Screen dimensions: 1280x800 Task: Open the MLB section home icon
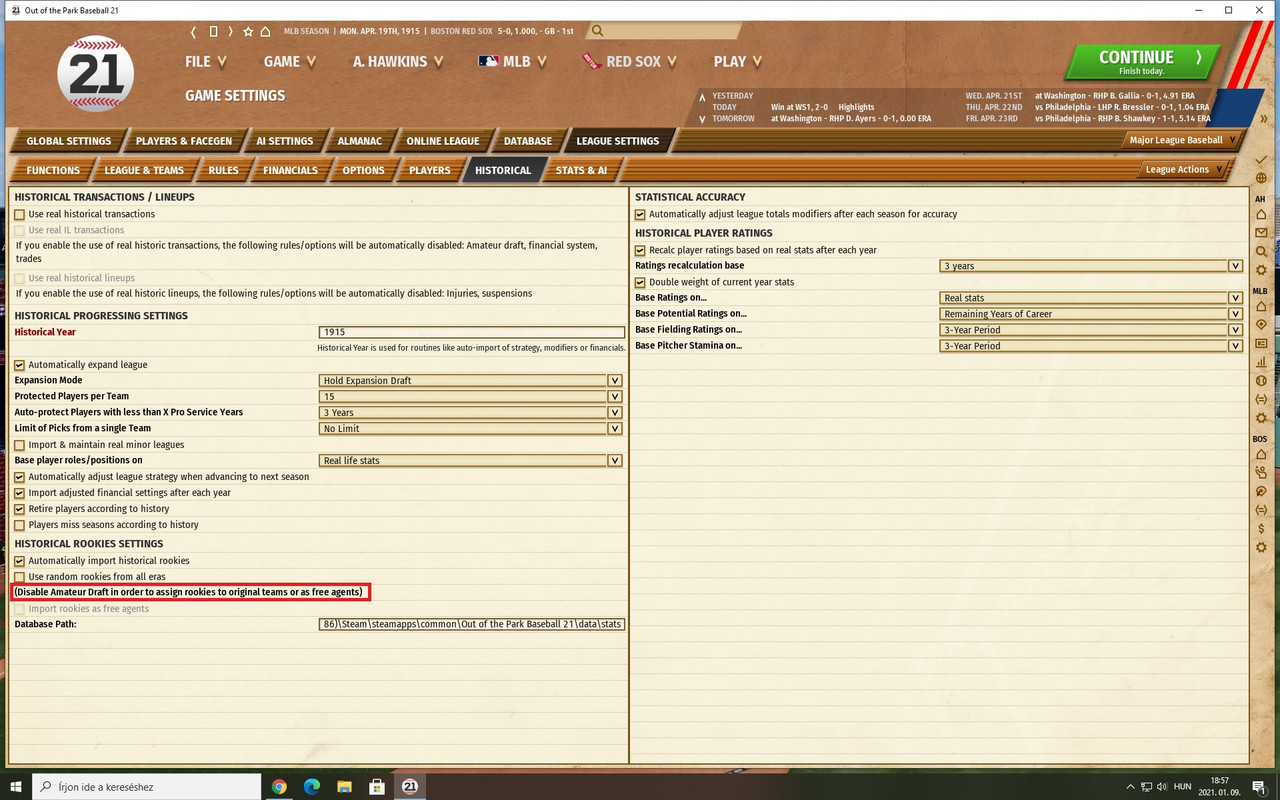pyautogui.click(x=1261, y=306)
